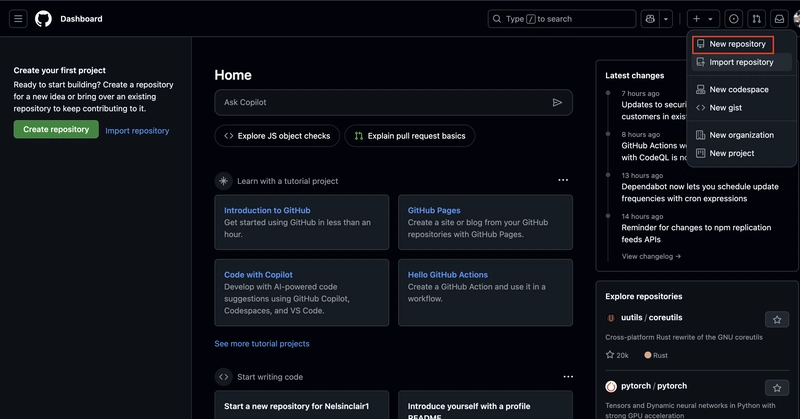This screenshot has height=419, width=800.
Task: Open Dependabot cron expressions changelog entry
Action: (x=699, y=192)
